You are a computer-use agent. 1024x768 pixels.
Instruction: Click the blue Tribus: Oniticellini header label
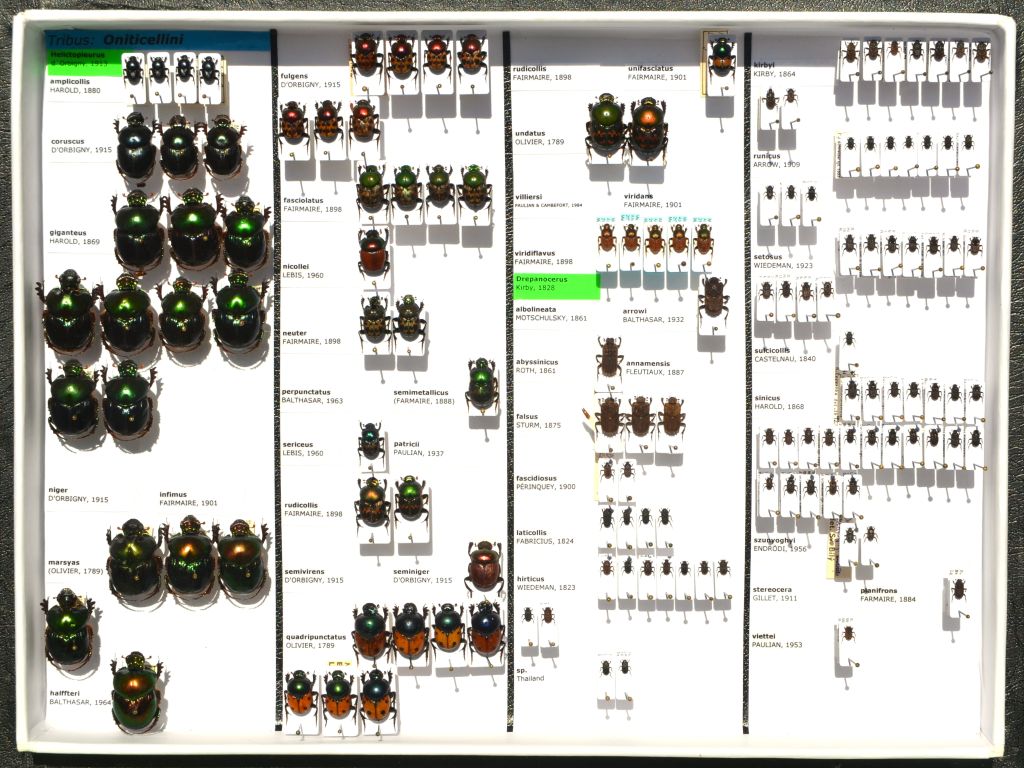pos(158,40)
